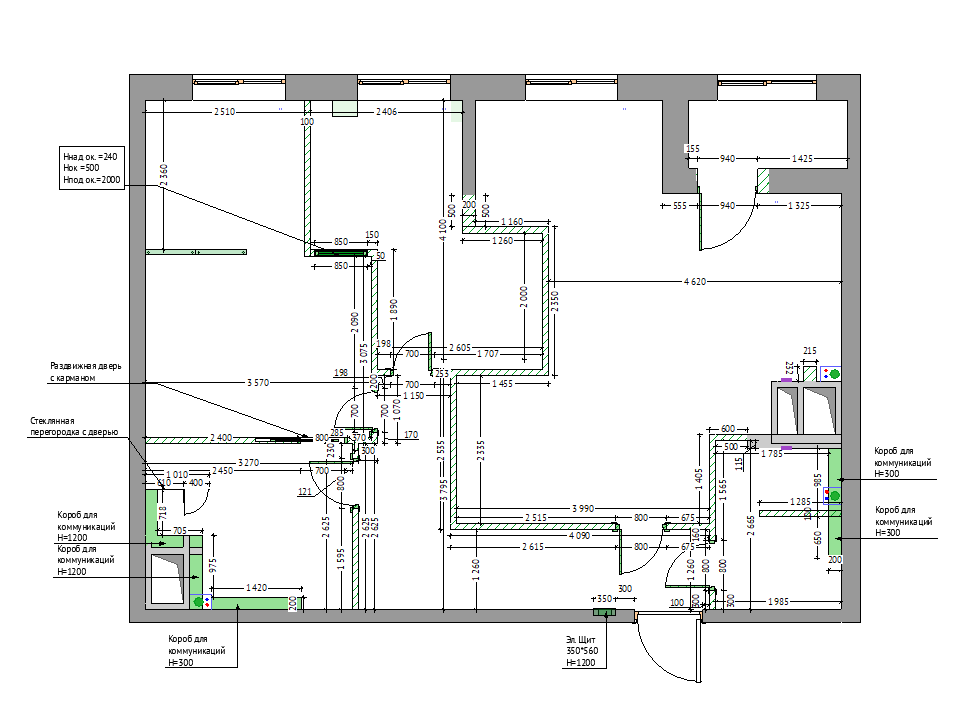Click the green electrical panel symbol on bottom wall
This screenshot has height=713, width=979.
pyautogui.click(x=604, y=612)
